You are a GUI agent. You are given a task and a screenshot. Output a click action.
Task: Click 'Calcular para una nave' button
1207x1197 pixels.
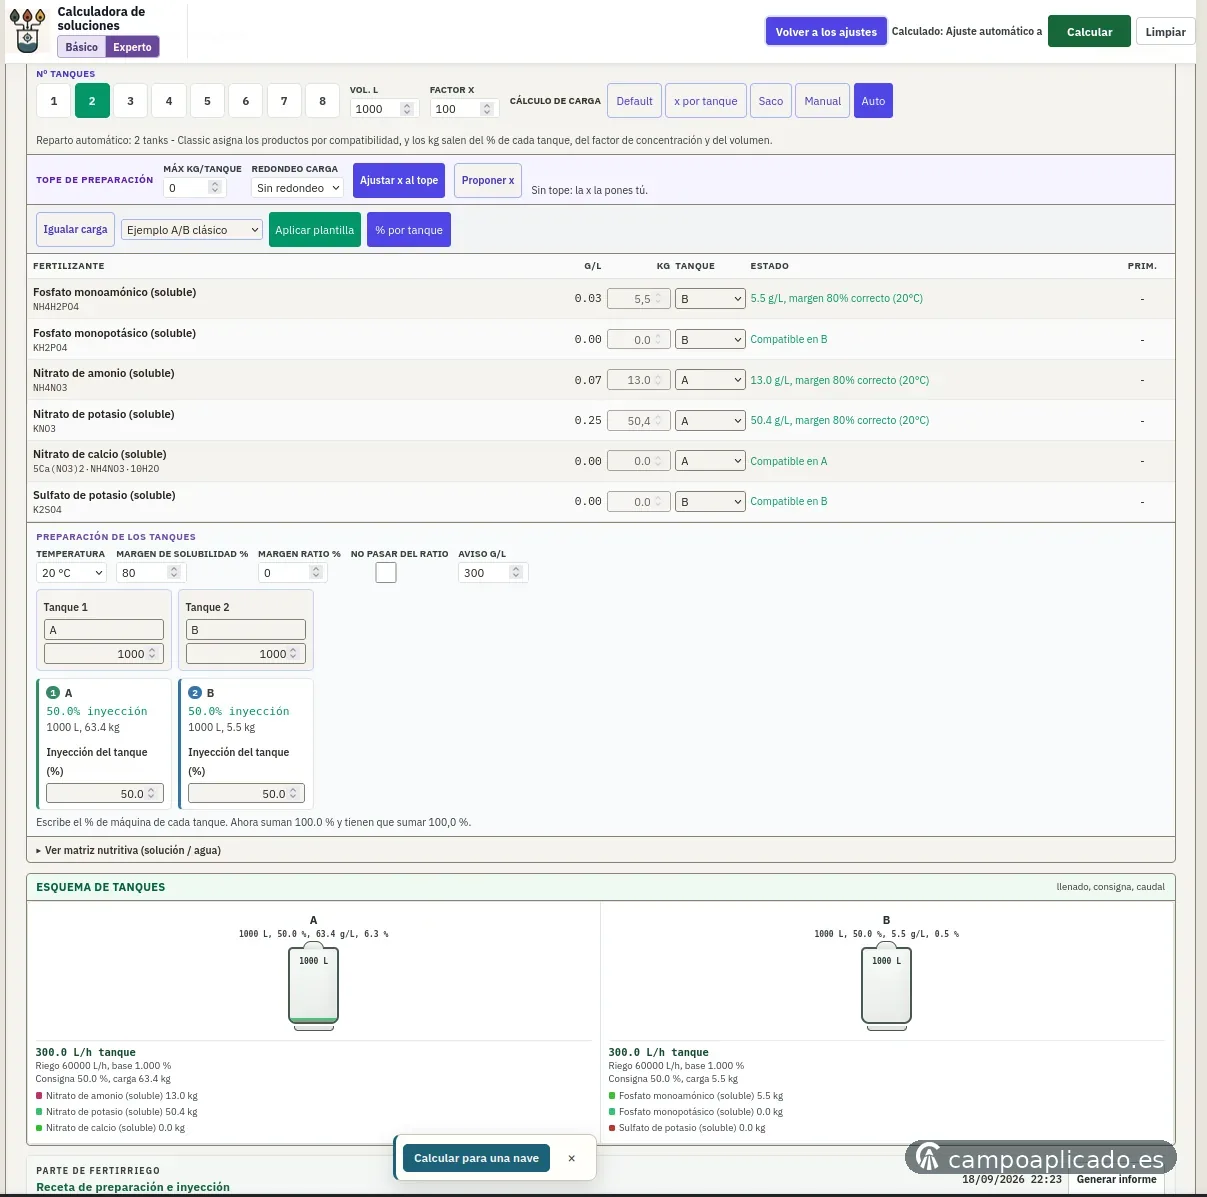[x=476, y=1158]
